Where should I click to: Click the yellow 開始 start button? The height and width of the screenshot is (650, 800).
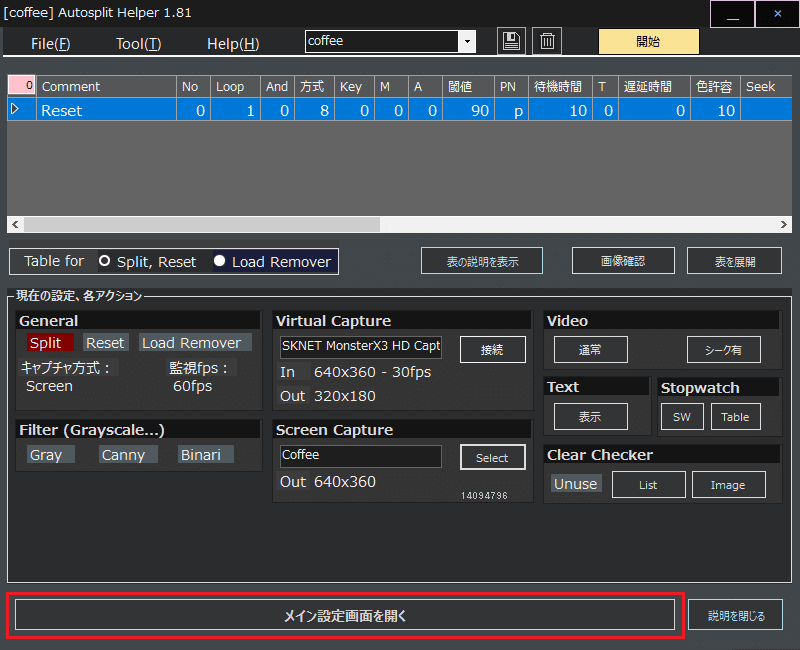coord(648,41)
